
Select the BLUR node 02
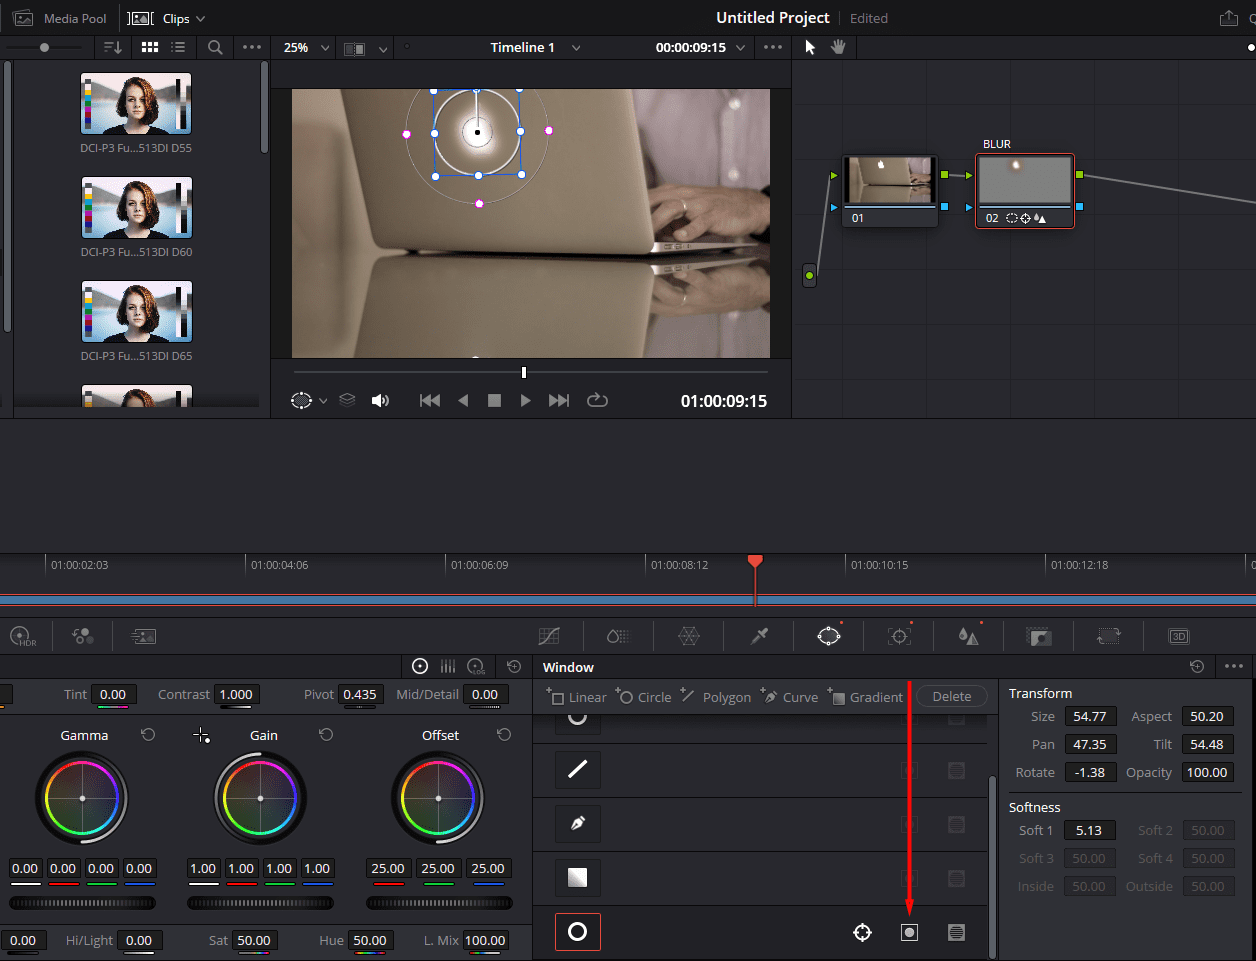[1025, 191]
